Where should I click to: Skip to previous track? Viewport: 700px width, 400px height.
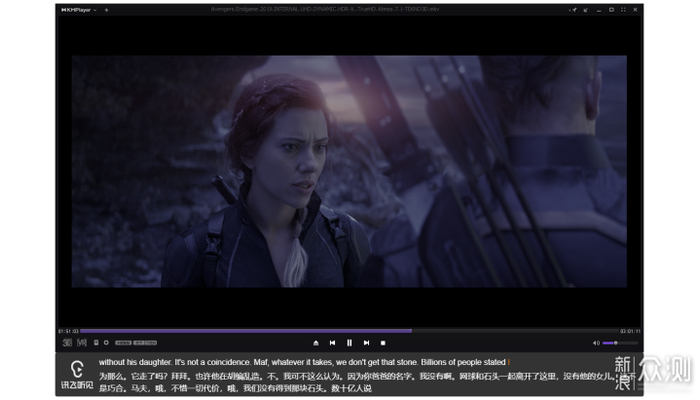click(333, 343)
